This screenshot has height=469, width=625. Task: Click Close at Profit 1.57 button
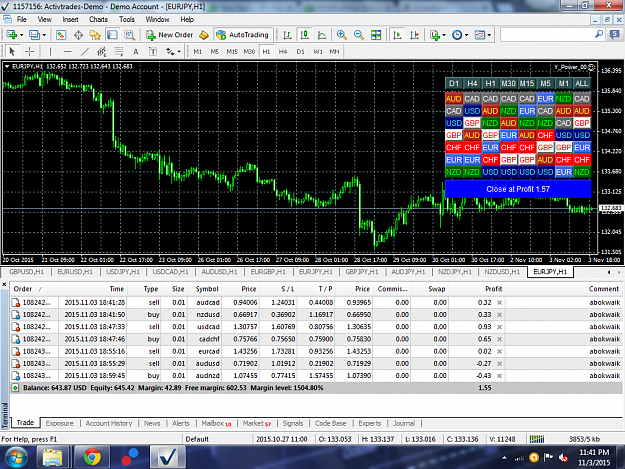(518, 189)
